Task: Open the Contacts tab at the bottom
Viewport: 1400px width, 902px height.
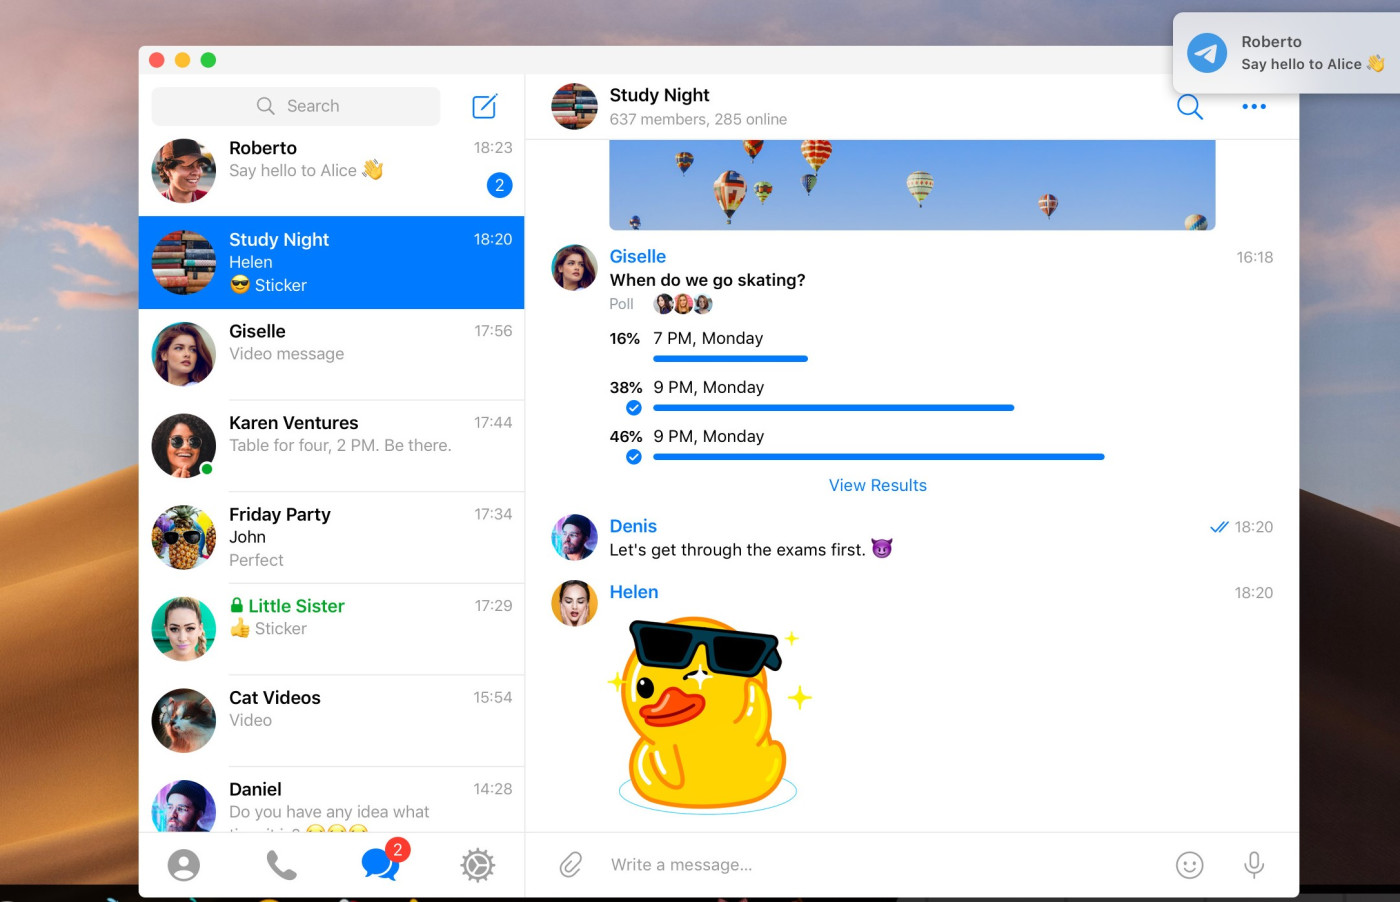Action: 184,865
